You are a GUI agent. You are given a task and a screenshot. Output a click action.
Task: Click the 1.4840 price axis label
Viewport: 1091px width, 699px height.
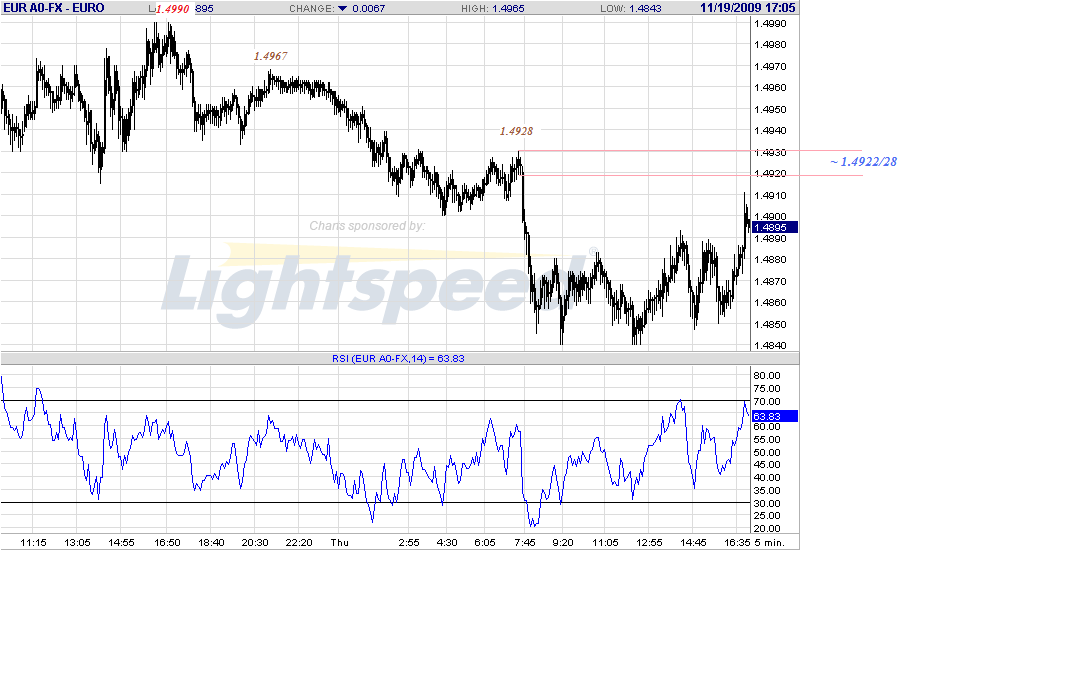(770, 346)
